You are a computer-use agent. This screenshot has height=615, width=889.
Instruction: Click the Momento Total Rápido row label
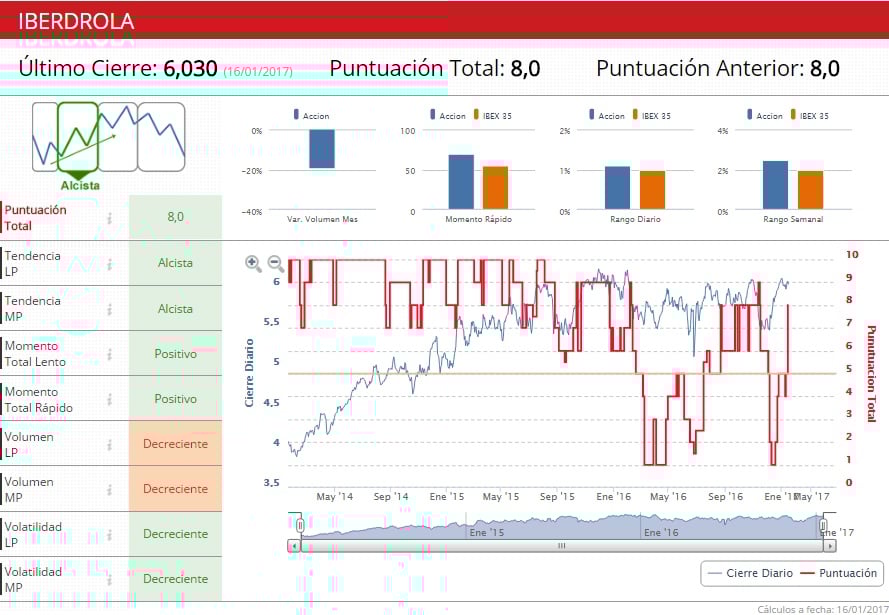click(x=39, y=400)
